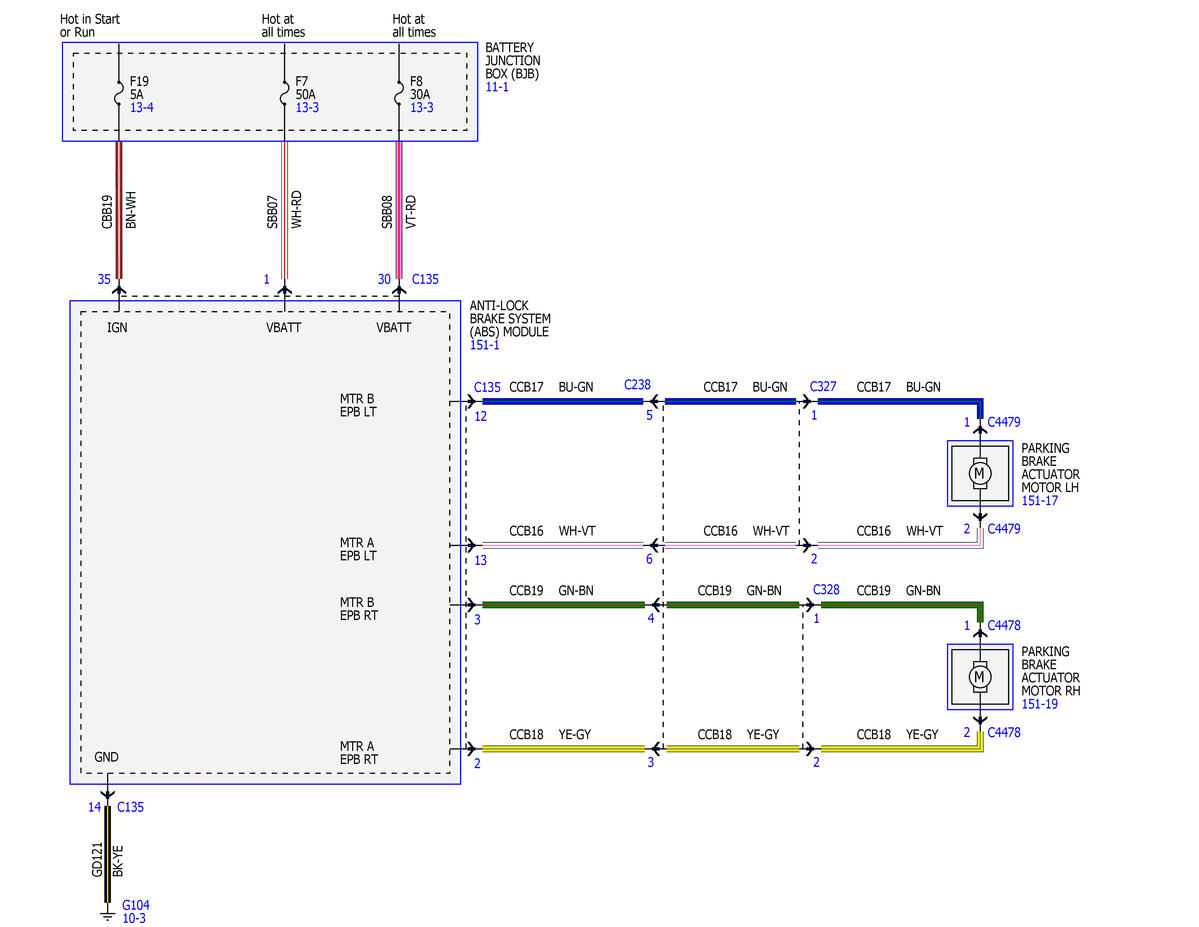Open the 13-4 reference under fuse F19
Image resolution: width=1199 pixels, height=927 pixels.
click(x=141, y=108)
